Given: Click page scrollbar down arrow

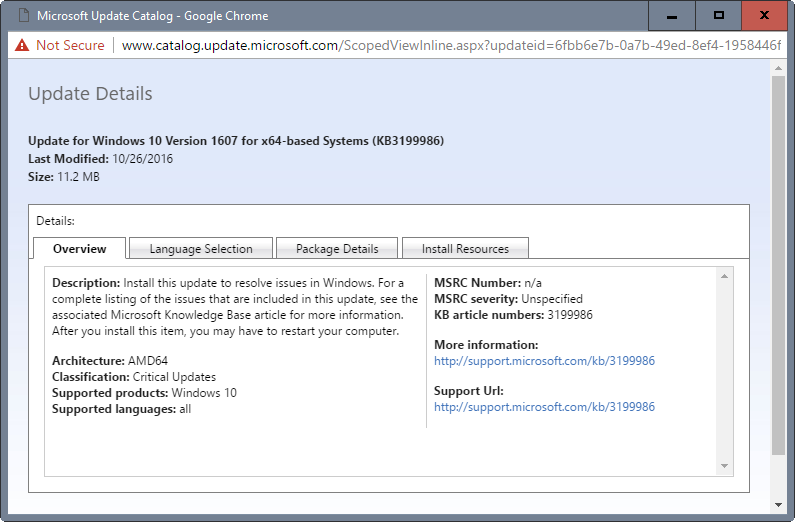Looking at the screenshot, I should 778,505.
